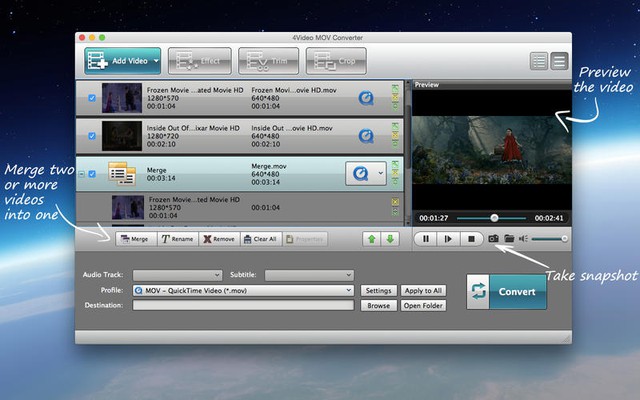The height and width of the screenshot is (400, 640).
Task: Move the selected item down with the green arrow
Action: (x=391, y=239)
